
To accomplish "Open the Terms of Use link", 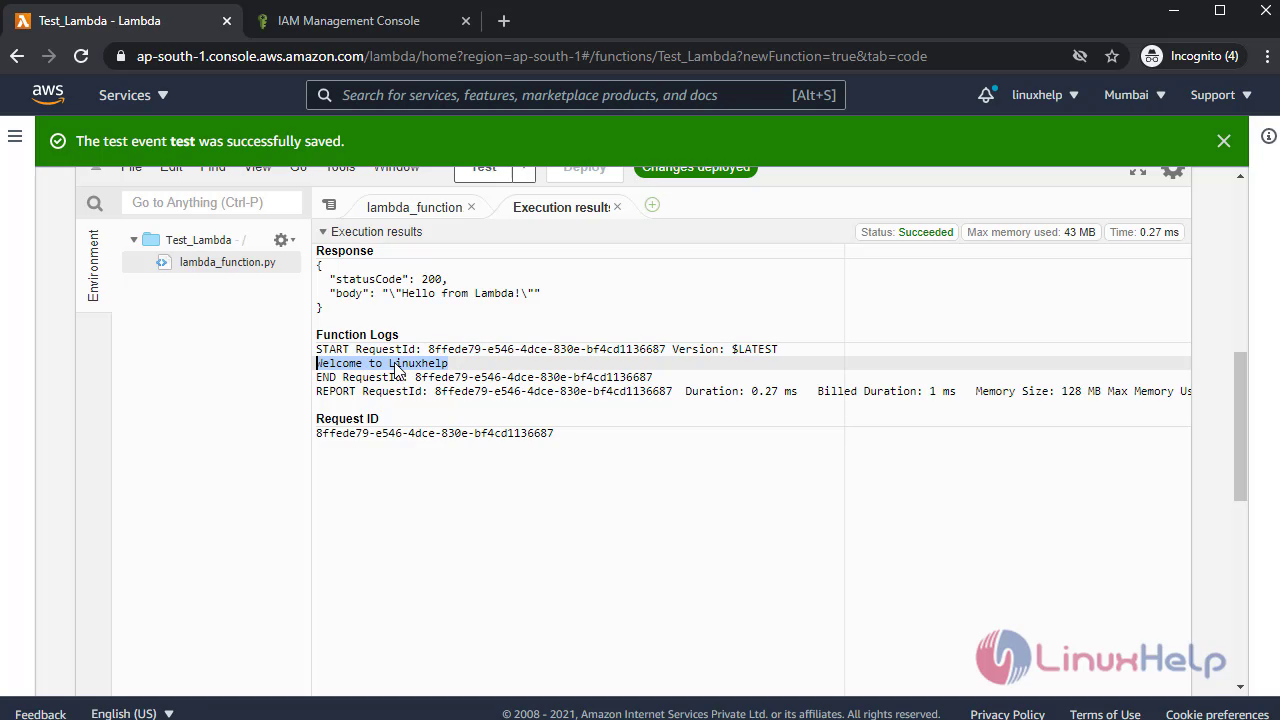I will tap(1105, 714).
